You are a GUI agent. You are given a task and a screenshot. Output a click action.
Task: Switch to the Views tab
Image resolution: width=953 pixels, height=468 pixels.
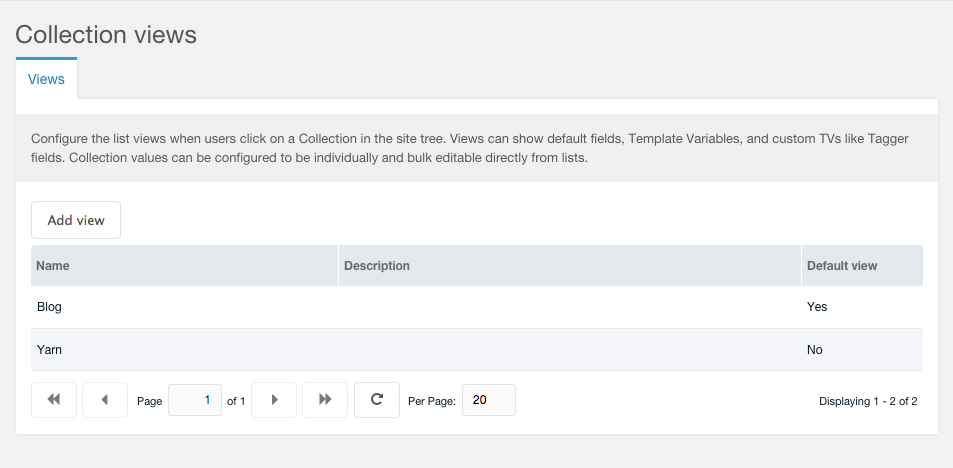pos(46,79)
